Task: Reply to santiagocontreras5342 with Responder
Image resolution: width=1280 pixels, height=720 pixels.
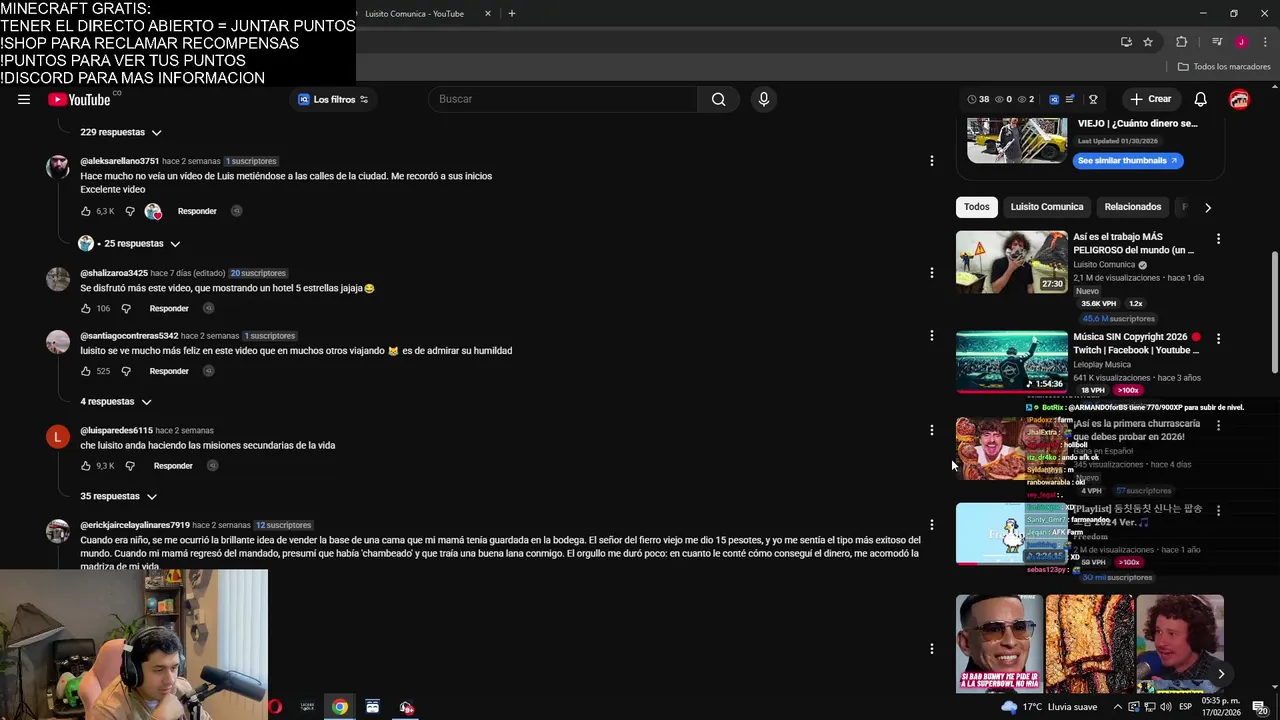Action: tap(169, 371)
